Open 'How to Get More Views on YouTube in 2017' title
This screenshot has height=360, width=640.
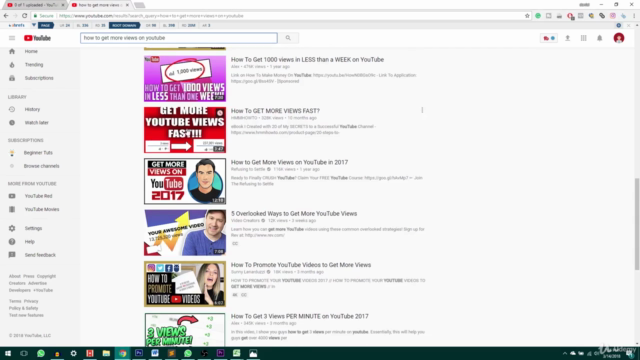289,162
